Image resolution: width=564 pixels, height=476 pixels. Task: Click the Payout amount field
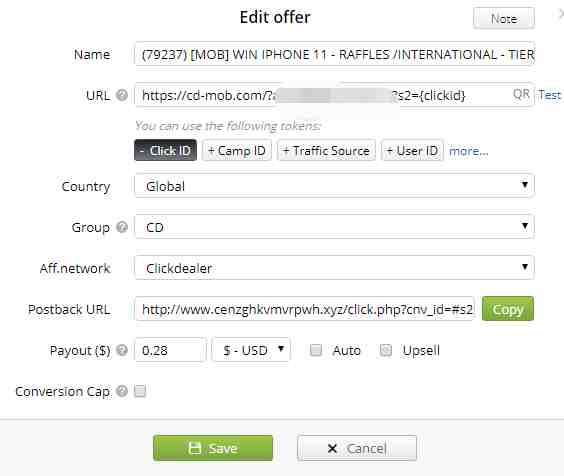(170, 350)
